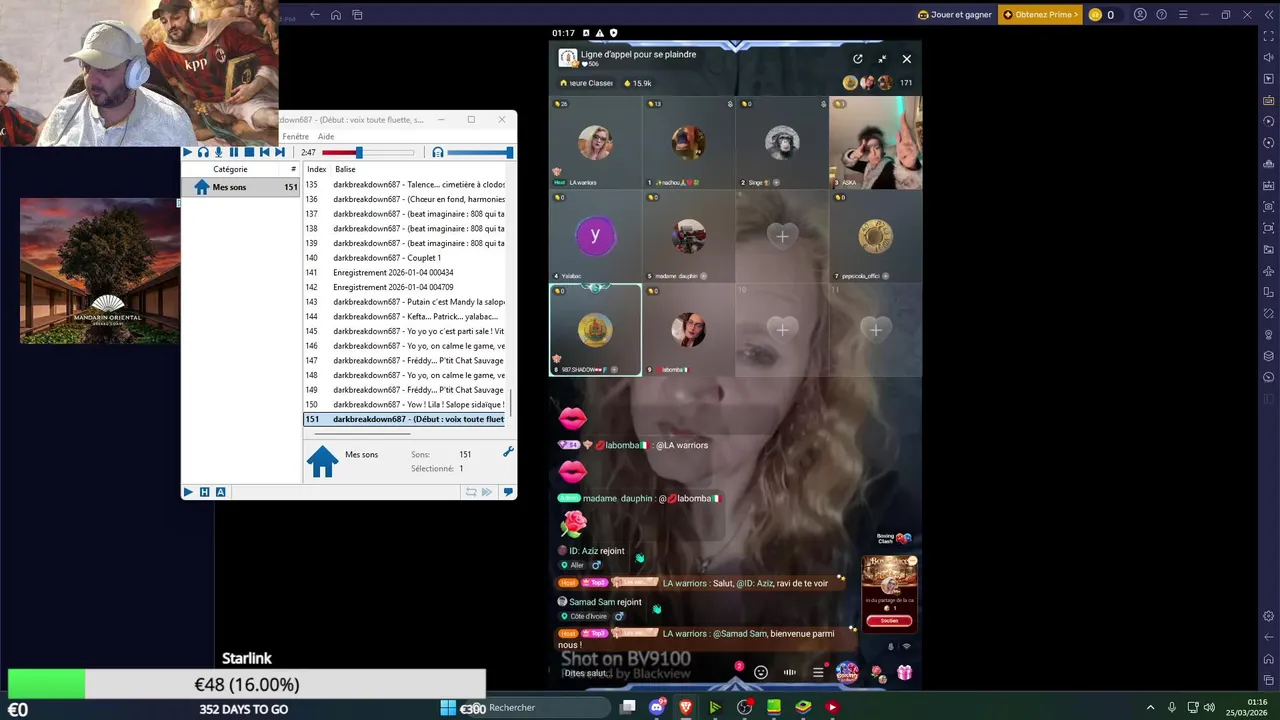1280x720 pixels.
Task: Select sound row 135 Talence
Action: point(406,184)
